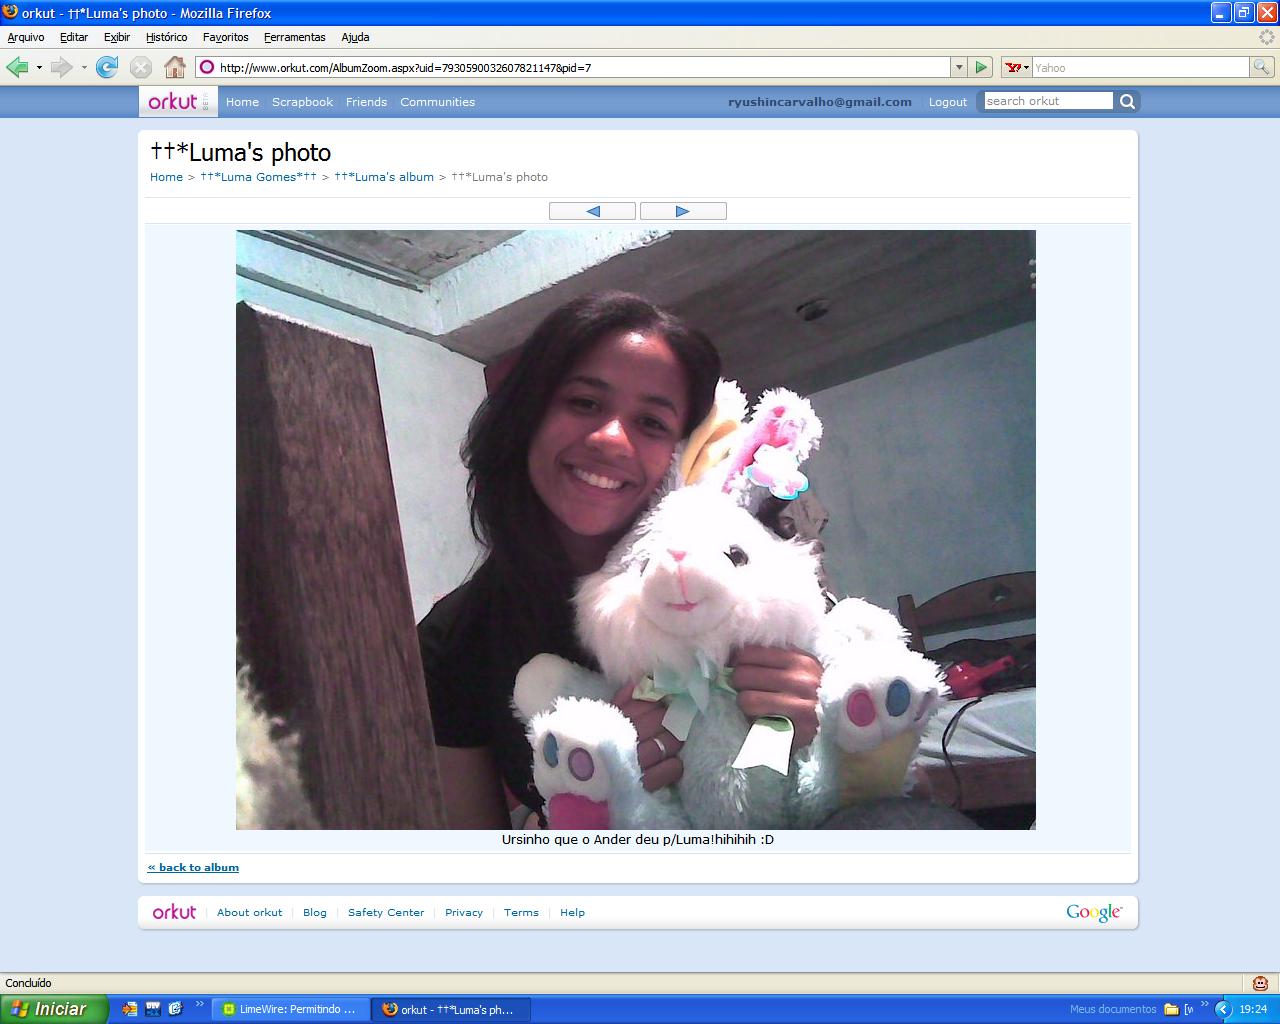Screen dimensions: 1280x1024
Task: Show the next photo with the right arrow
Action: pyautogui.click(x=683, y=211)
